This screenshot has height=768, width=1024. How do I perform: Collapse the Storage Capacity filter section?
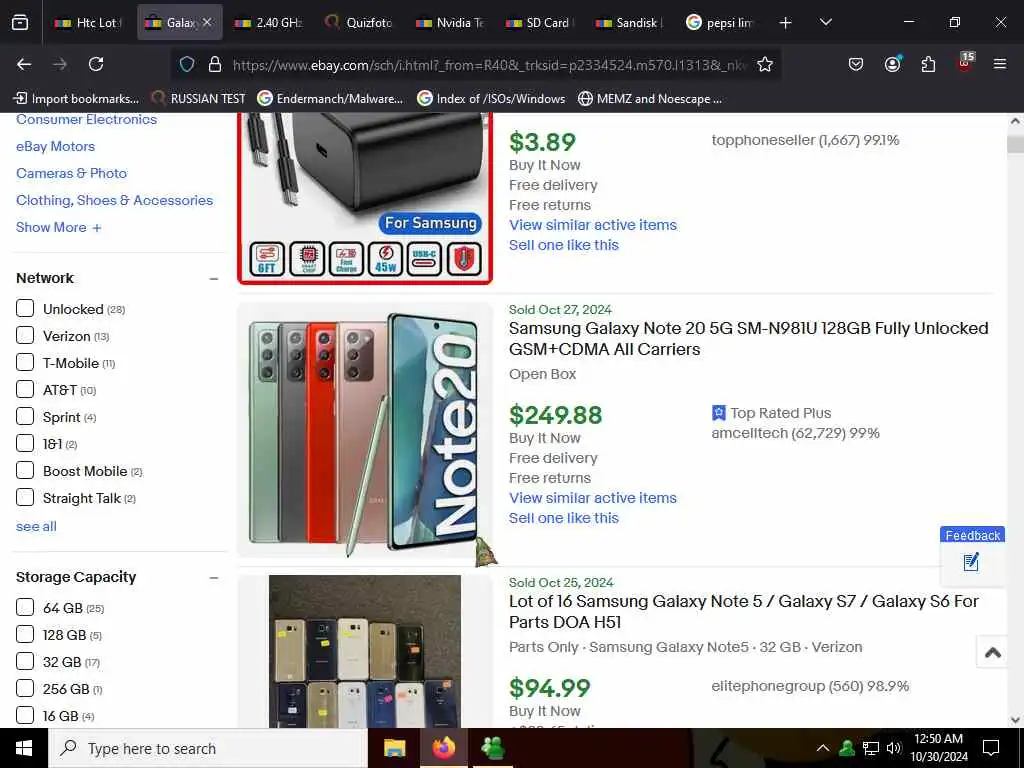click(x=214, y=578)
